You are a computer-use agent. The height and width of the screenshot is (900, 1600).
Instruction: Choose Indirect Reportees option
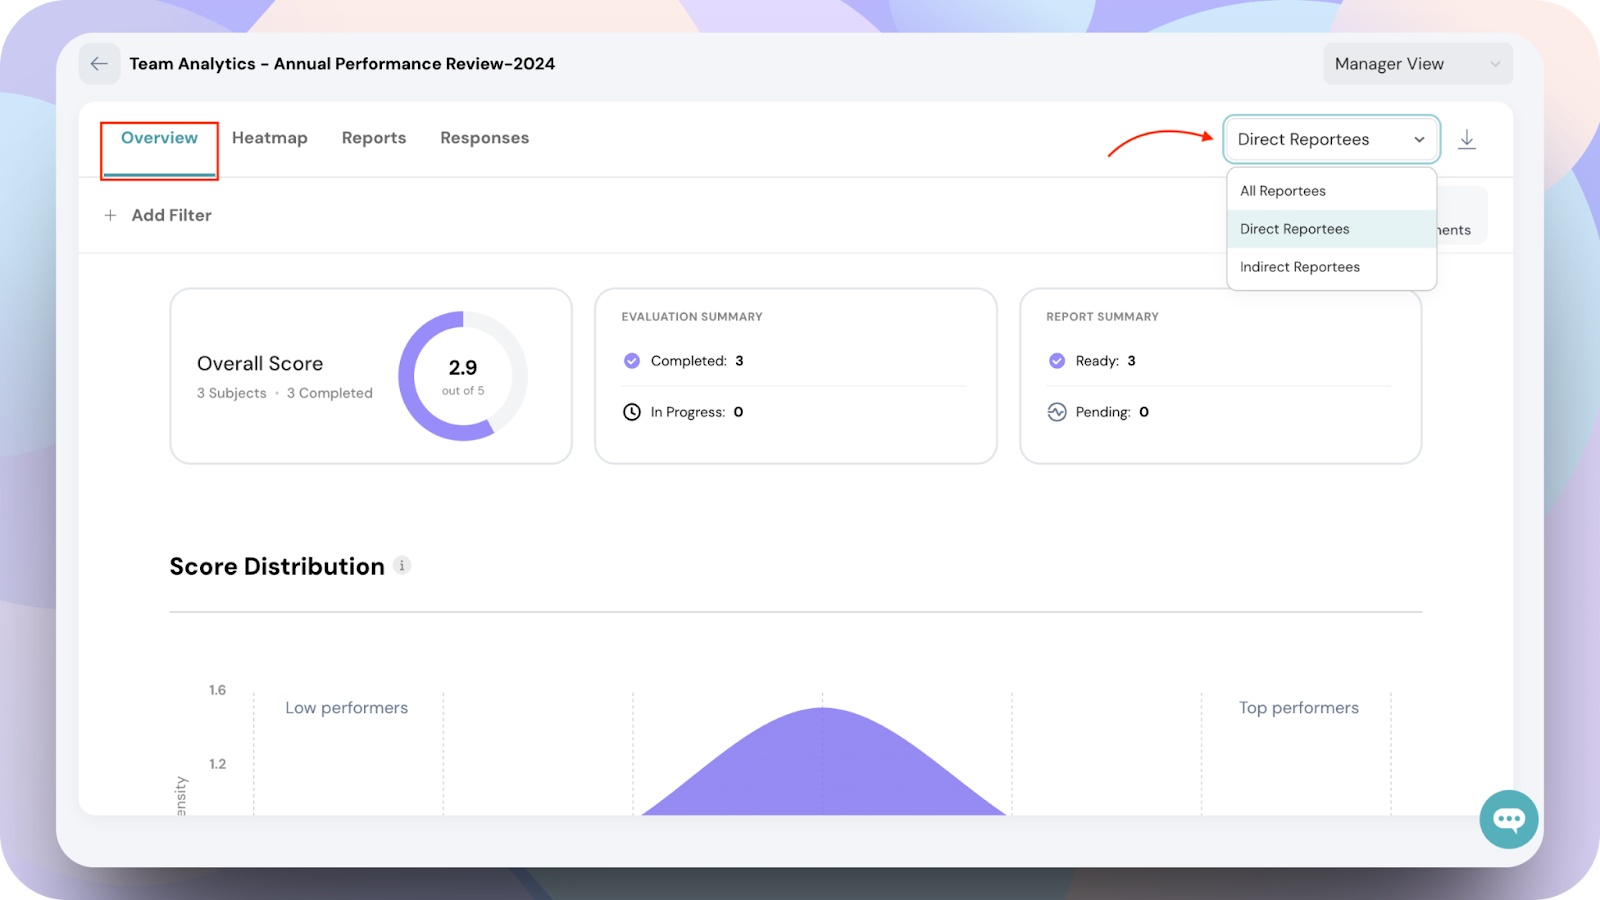[x=1331, y=267]
